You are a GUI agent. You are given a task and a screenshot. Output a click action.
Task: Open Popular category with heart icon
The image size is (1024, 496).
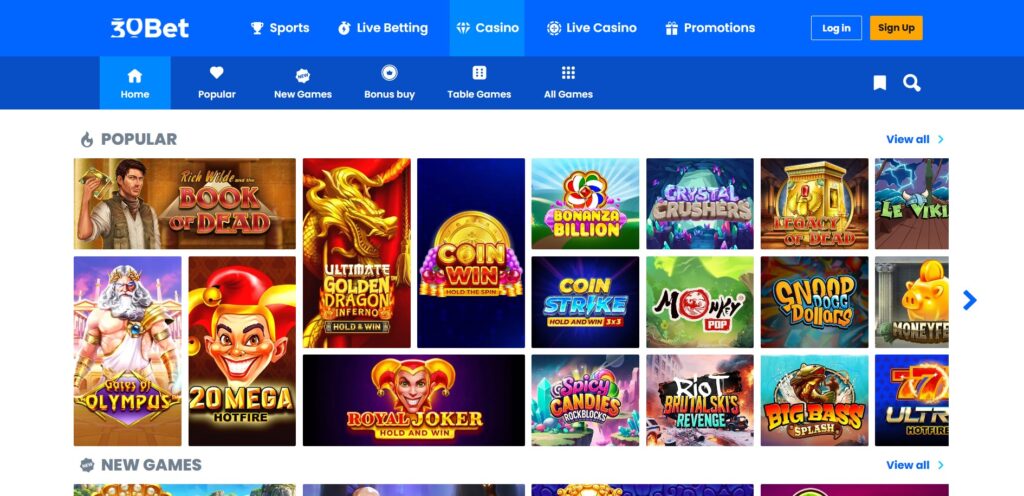(217, 72)
